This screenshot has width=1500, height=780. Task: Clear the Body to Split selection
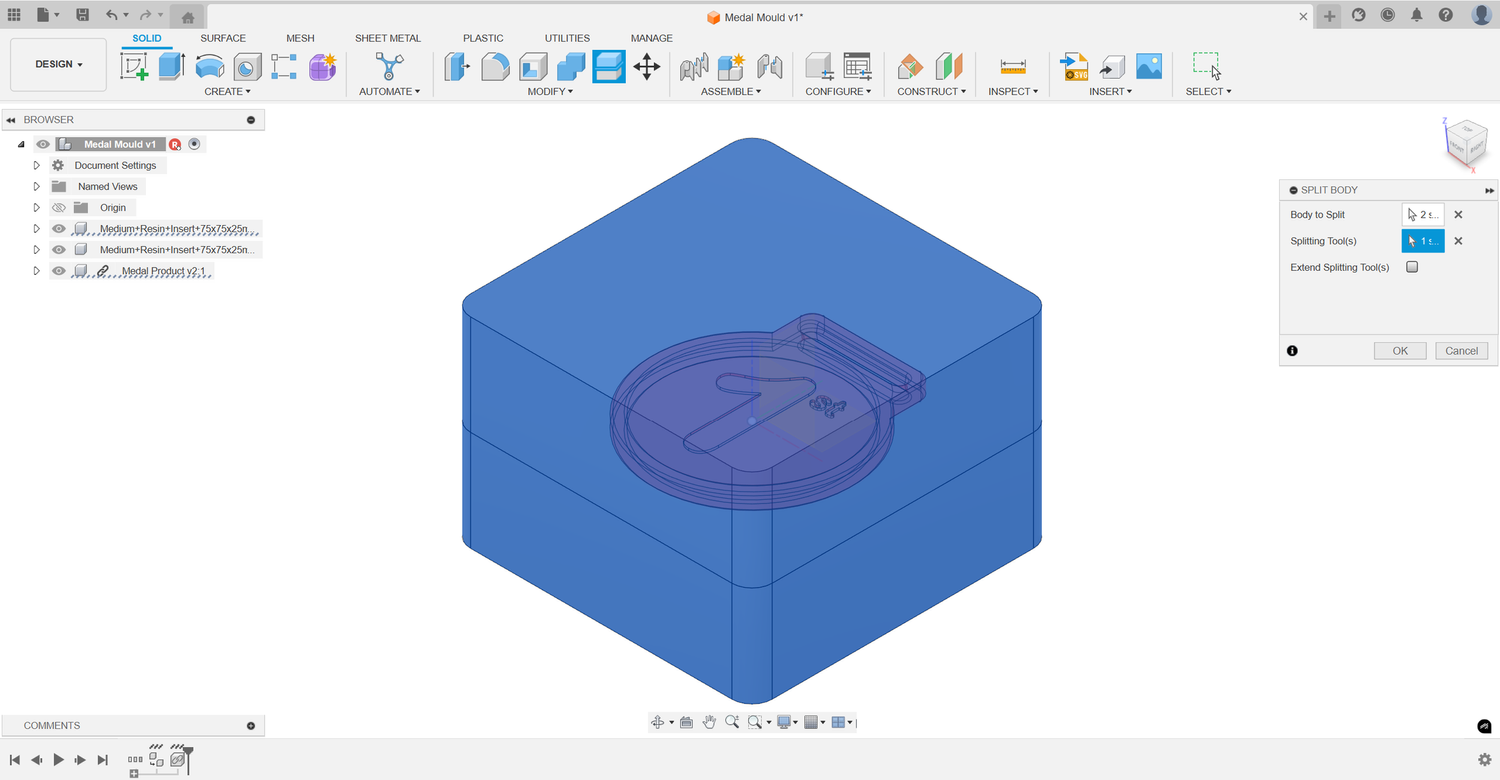pos(1458,214)
